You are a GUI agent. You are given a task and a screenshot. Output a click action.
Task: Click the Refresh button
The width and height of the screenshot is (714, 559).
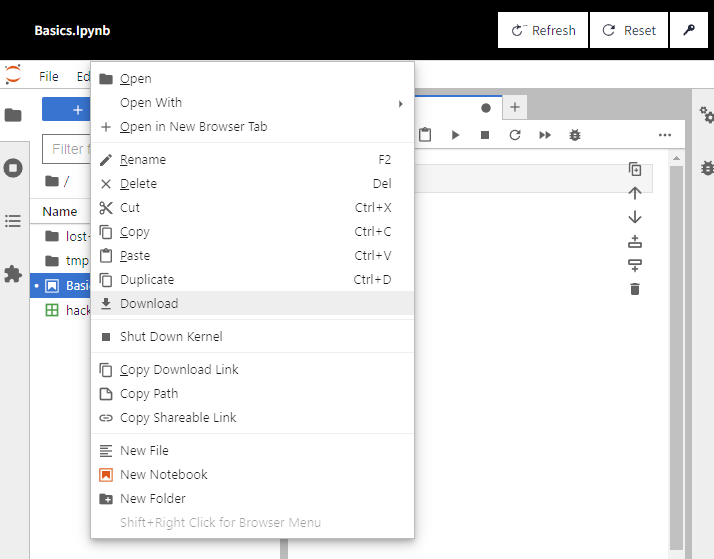543,30
